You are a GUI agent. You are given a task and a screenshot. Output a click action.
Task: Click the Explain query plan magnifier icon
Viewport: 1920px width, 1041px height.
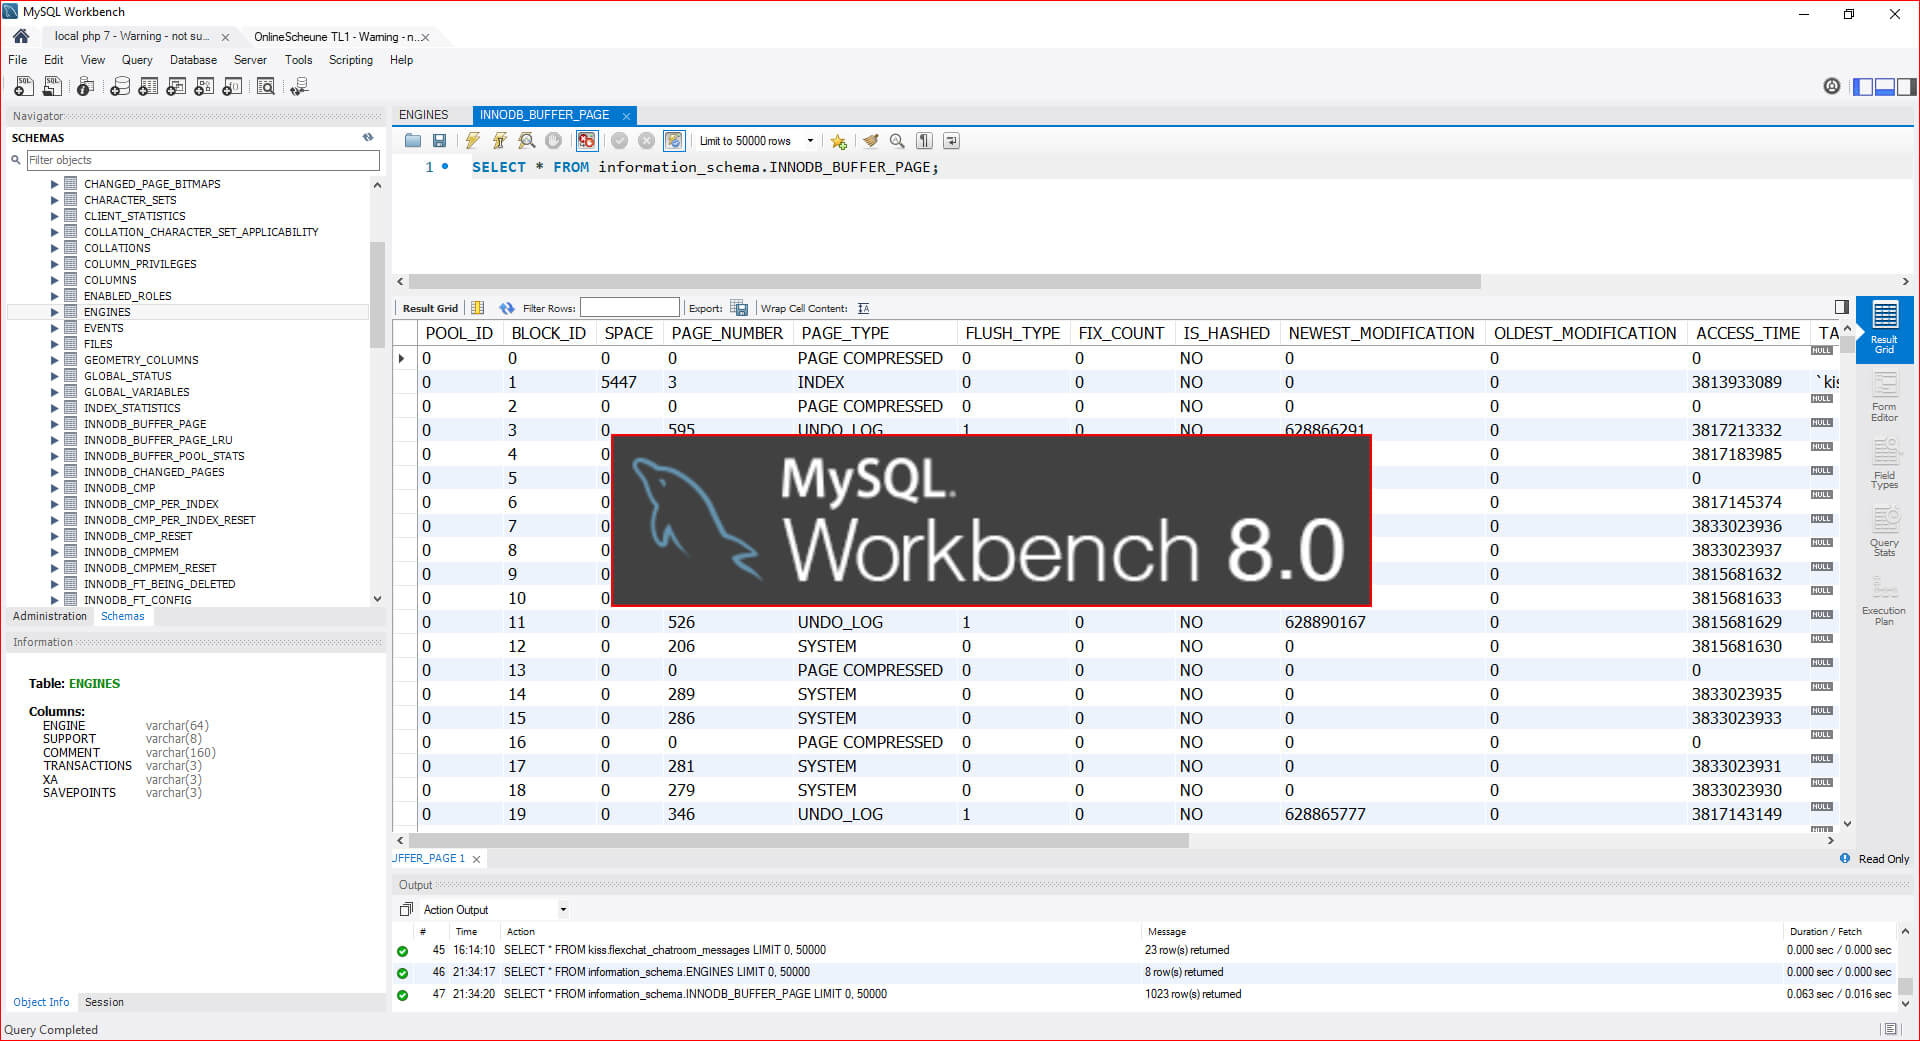point(526,141)
